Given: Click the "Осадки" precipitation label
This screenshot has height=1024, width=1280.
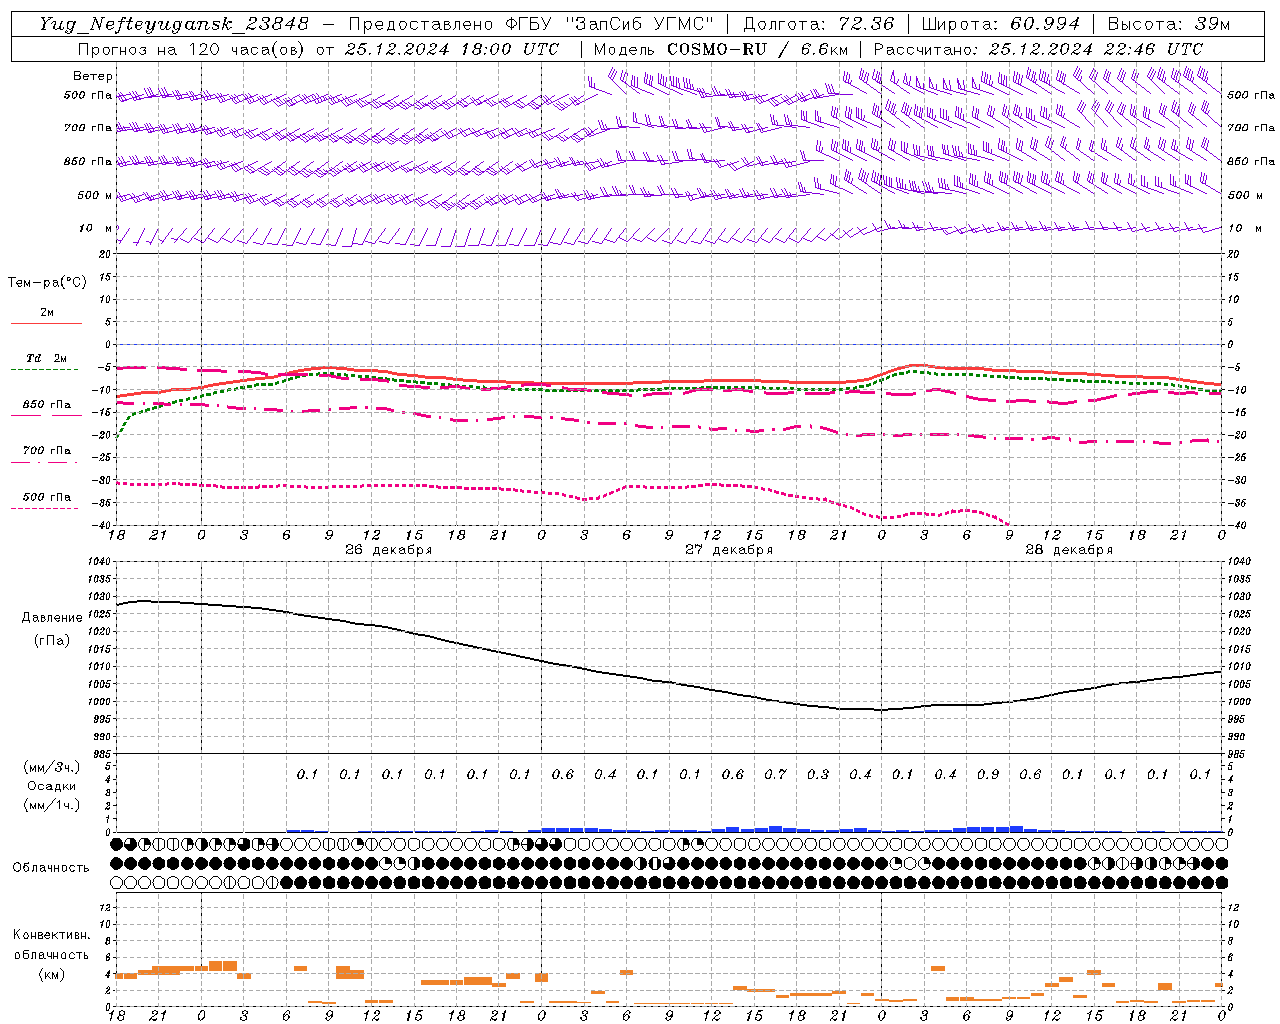Looking at the screenshot, I should point(52,786).
